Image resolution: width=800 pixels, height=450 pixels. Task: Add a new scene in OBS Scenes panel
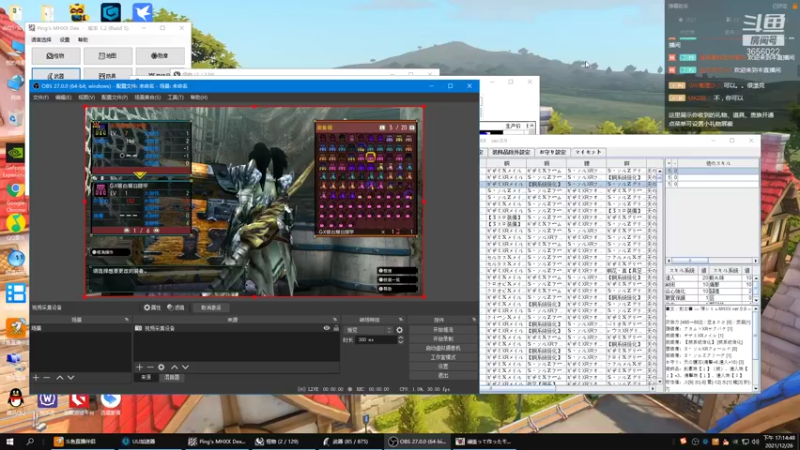pyautogui.click(x=36, y=378)
